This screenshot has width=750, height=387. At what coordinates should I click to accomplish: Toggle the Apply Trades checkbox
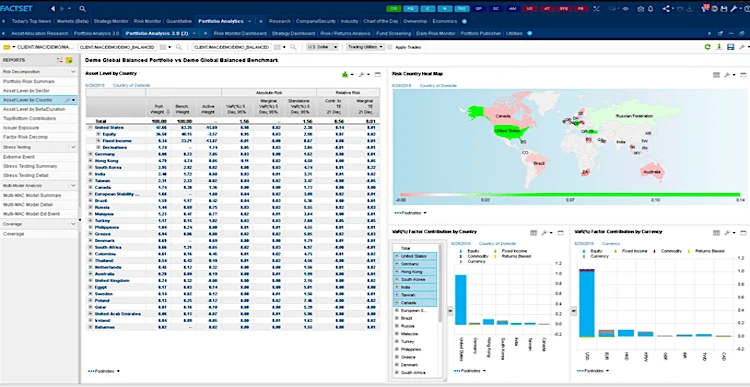[x=390, y=47]
